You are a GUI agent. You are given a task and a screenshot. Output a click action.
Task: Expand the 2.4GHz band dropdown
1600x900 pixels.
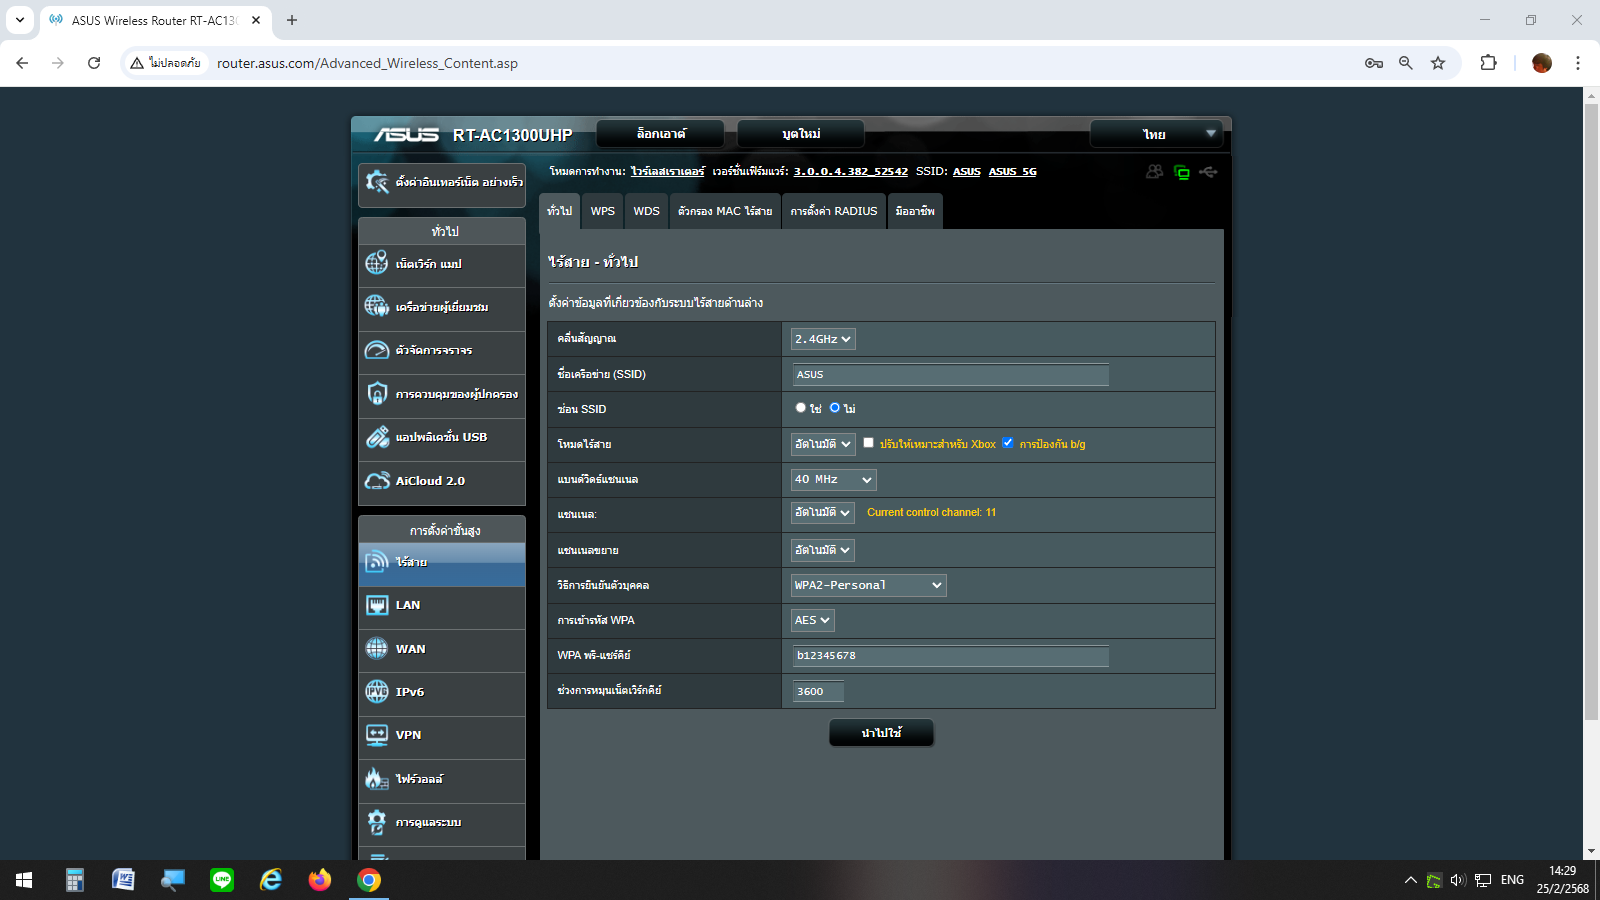click(x=823, y=339)
